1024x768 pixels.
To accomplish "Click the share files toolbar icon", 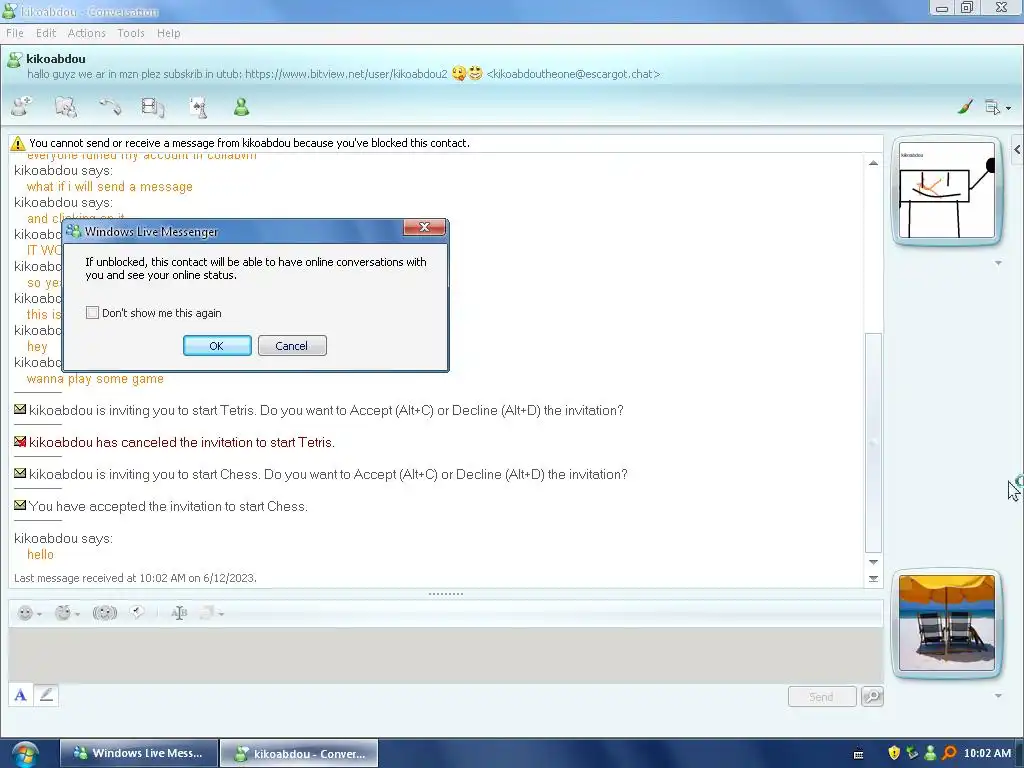I will tap(66, 106).
